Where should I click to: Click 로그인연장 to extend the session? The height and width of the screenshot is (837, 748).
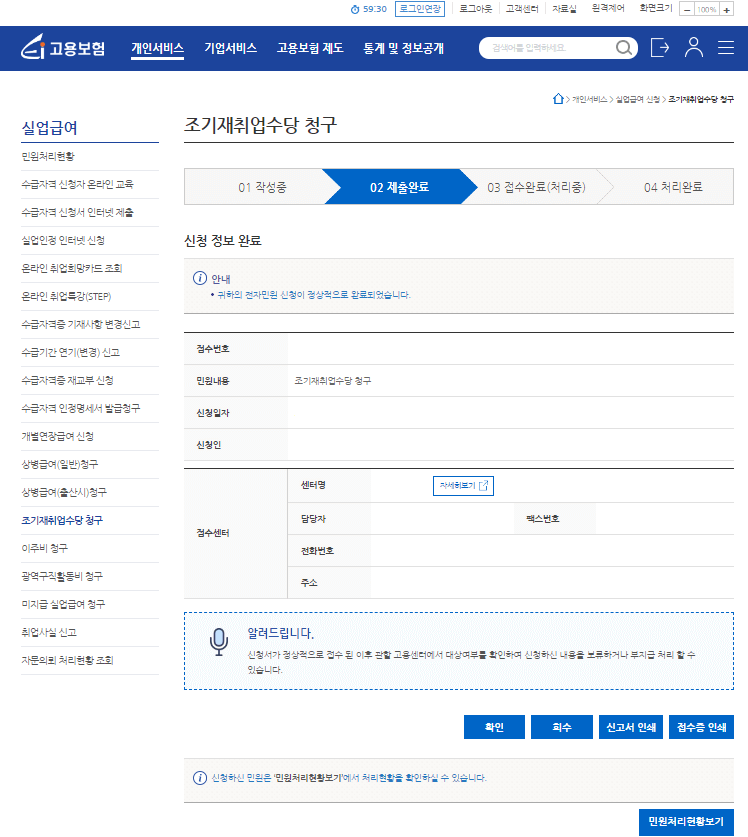click(x=420, y=9)
